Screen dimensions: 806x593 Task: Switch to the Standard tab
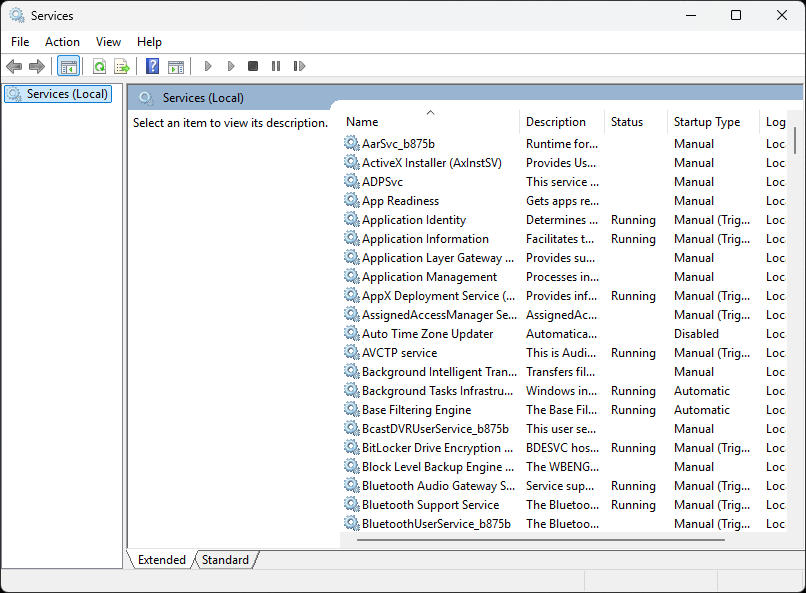tap(225, 560)
